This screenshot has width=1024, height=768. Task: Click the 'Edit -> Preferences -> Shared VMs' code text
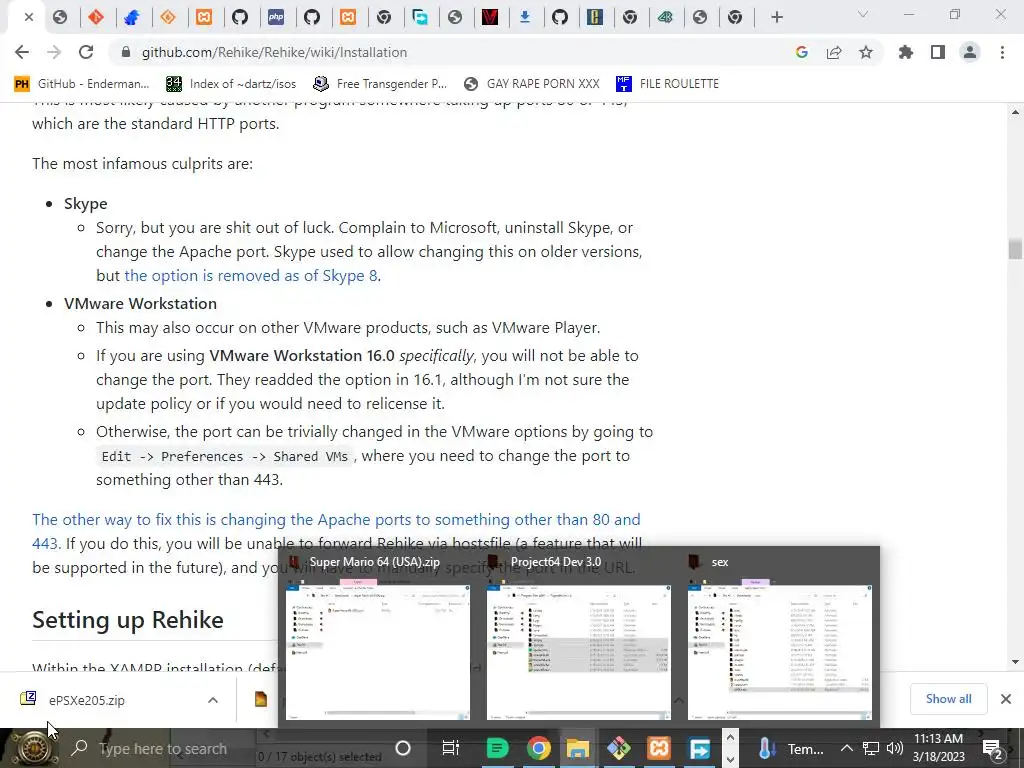(225, 456)
